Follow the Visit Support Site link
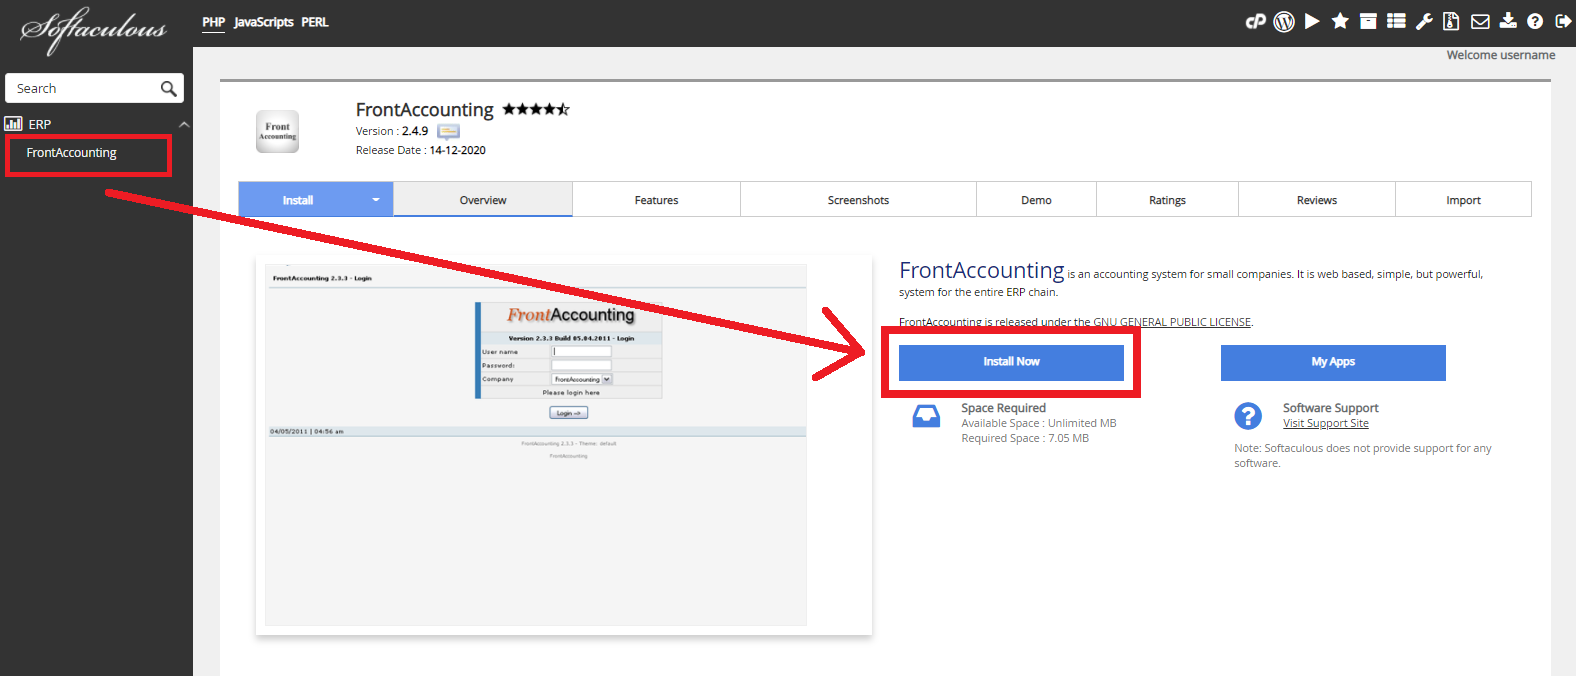This screenshot has width=1576, height=676. click(1325, 424)
